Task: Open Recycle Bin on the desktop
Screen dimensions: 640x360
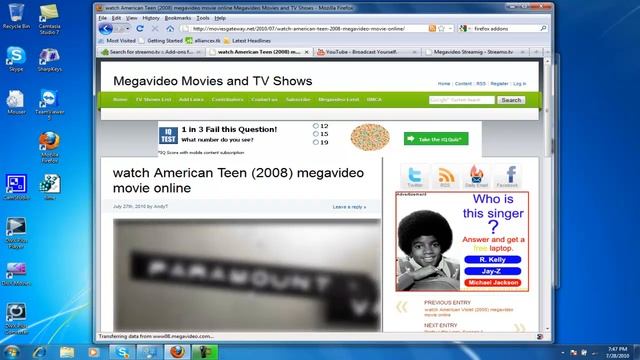Action: click(x=16, y=16)
